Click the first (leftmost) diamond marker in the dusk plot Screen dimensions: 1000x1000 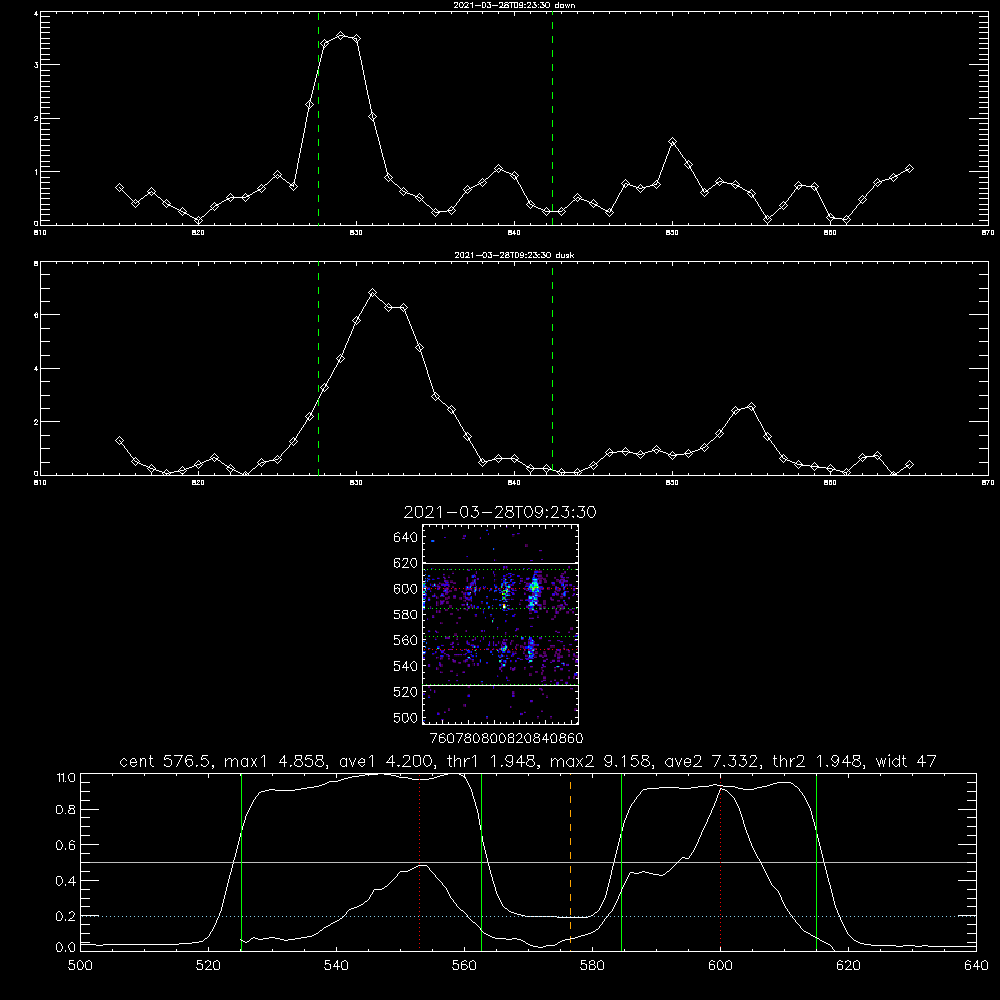click(119, 441)
